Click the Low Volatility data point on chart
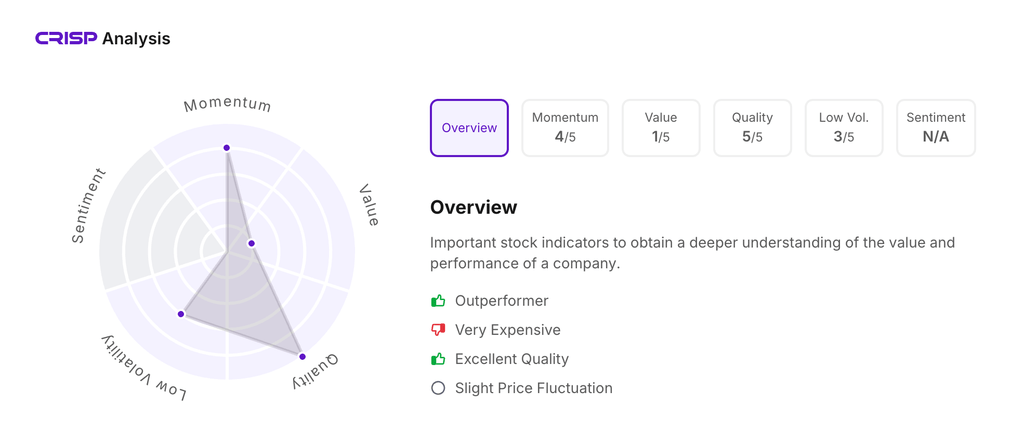Viewport: 1024px width, 440px height. [181, 314]
